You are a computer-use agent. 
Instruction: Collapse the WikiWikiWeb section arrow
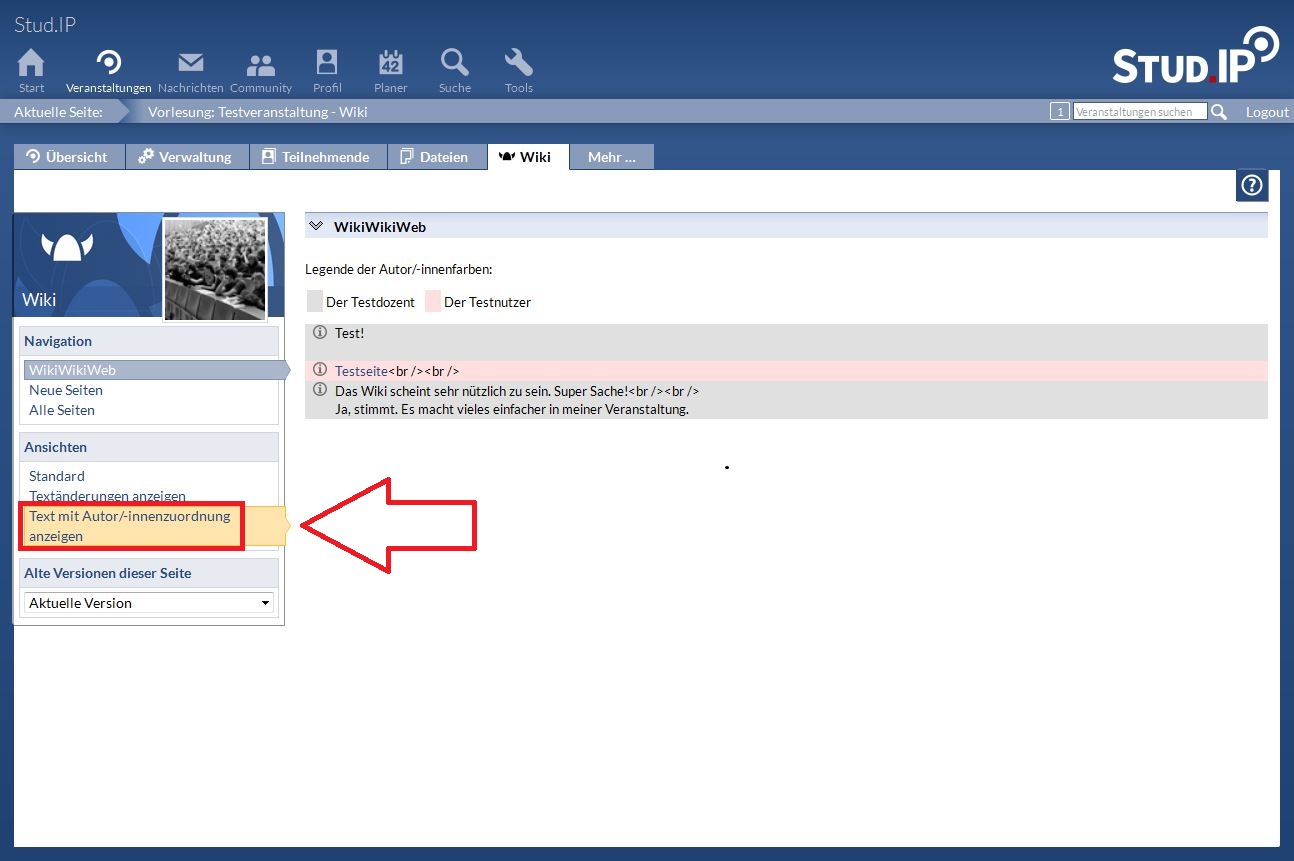(x=317, y=226)
